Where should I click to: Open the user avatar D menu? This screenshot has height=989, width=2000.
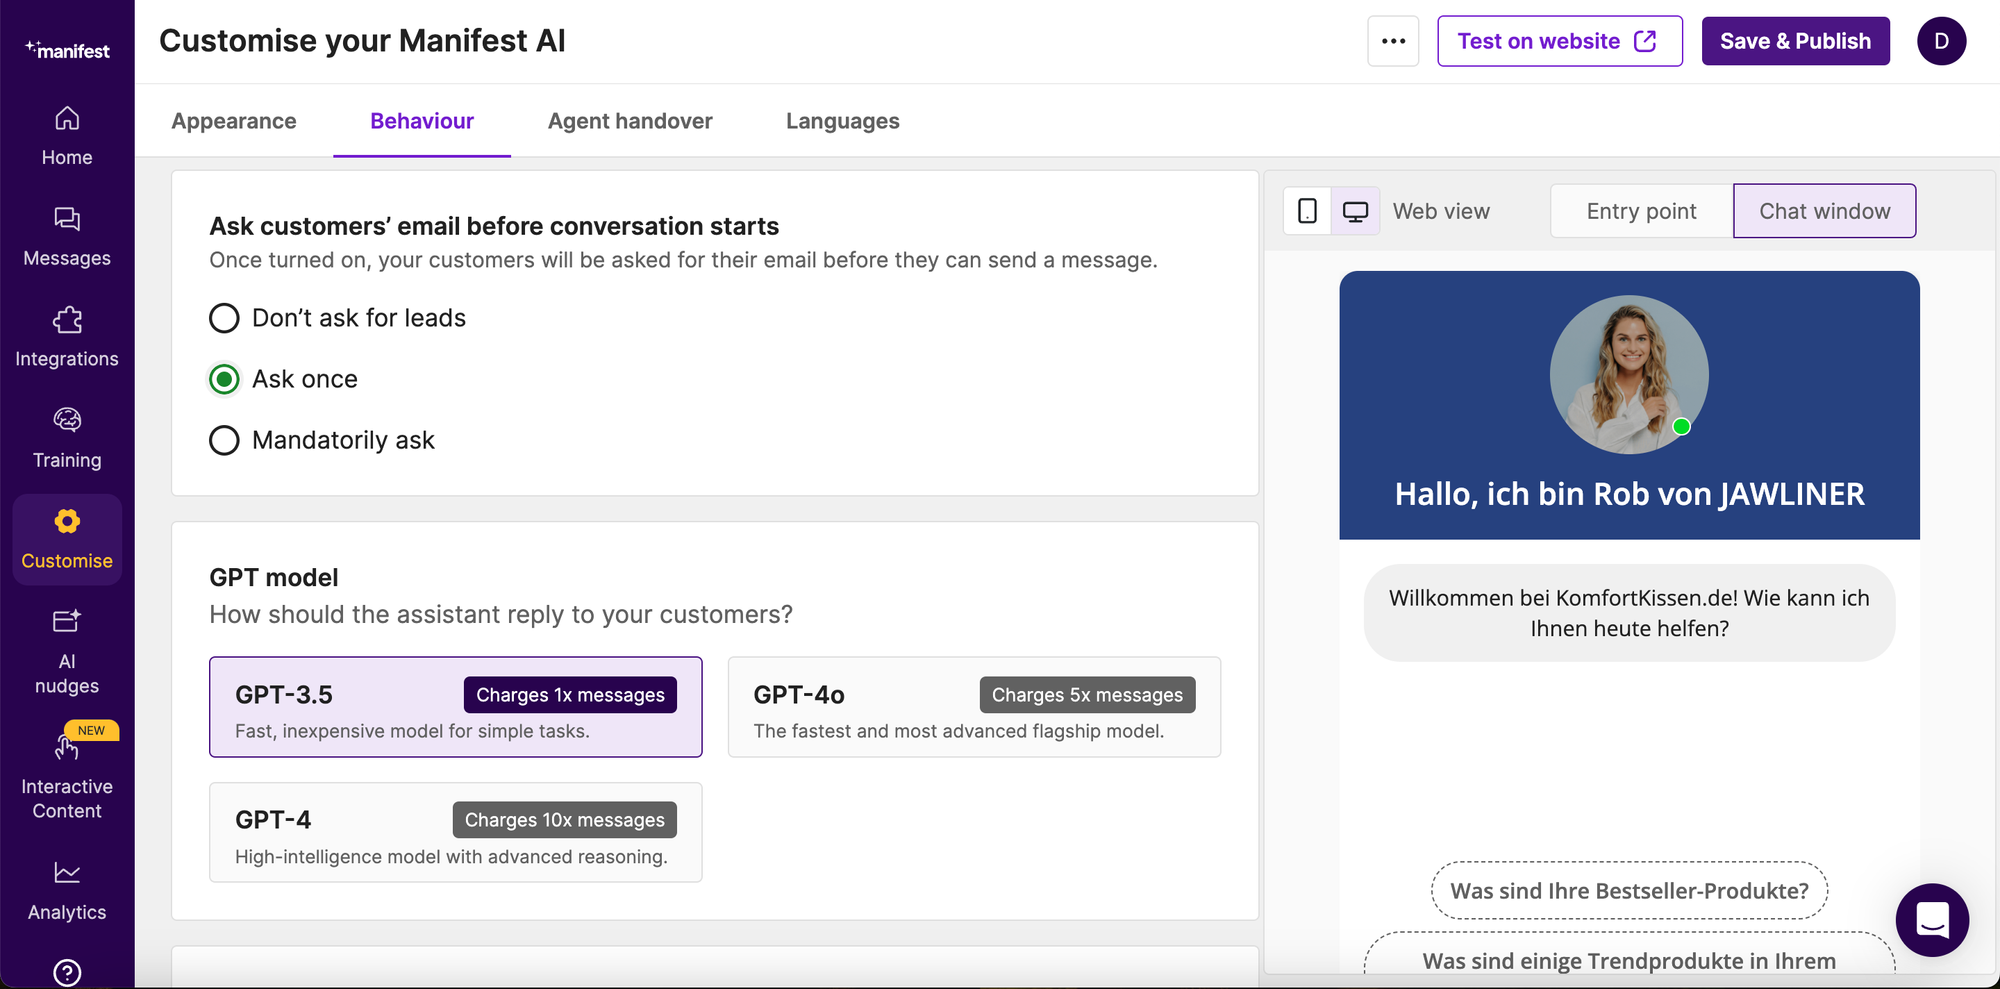1941,41
